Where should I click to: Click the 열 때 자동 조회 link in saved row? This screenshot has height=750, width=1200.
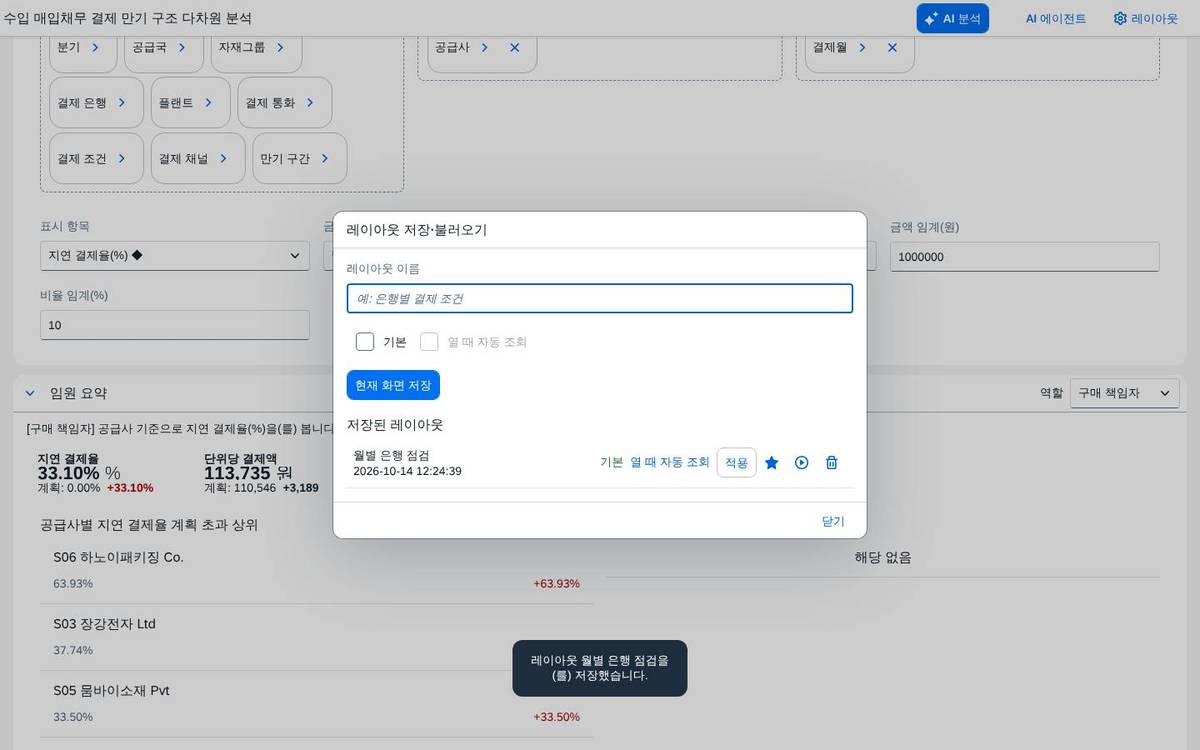(670, 462)
